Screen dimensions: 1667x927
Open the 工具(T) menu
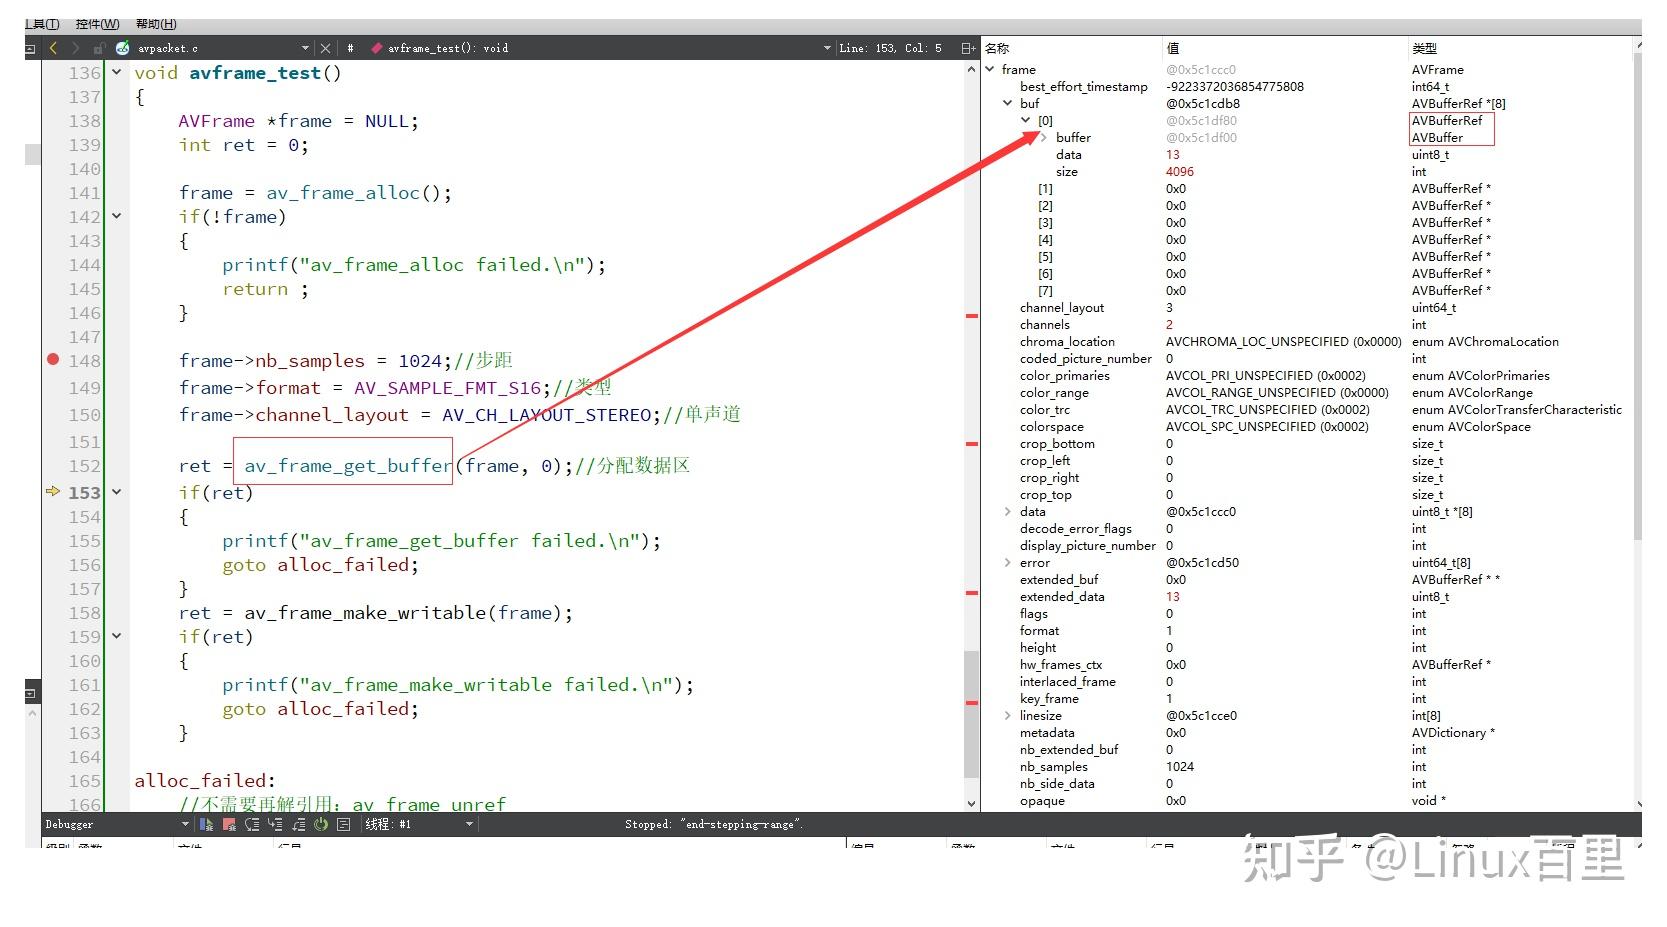tap(42, 24)
